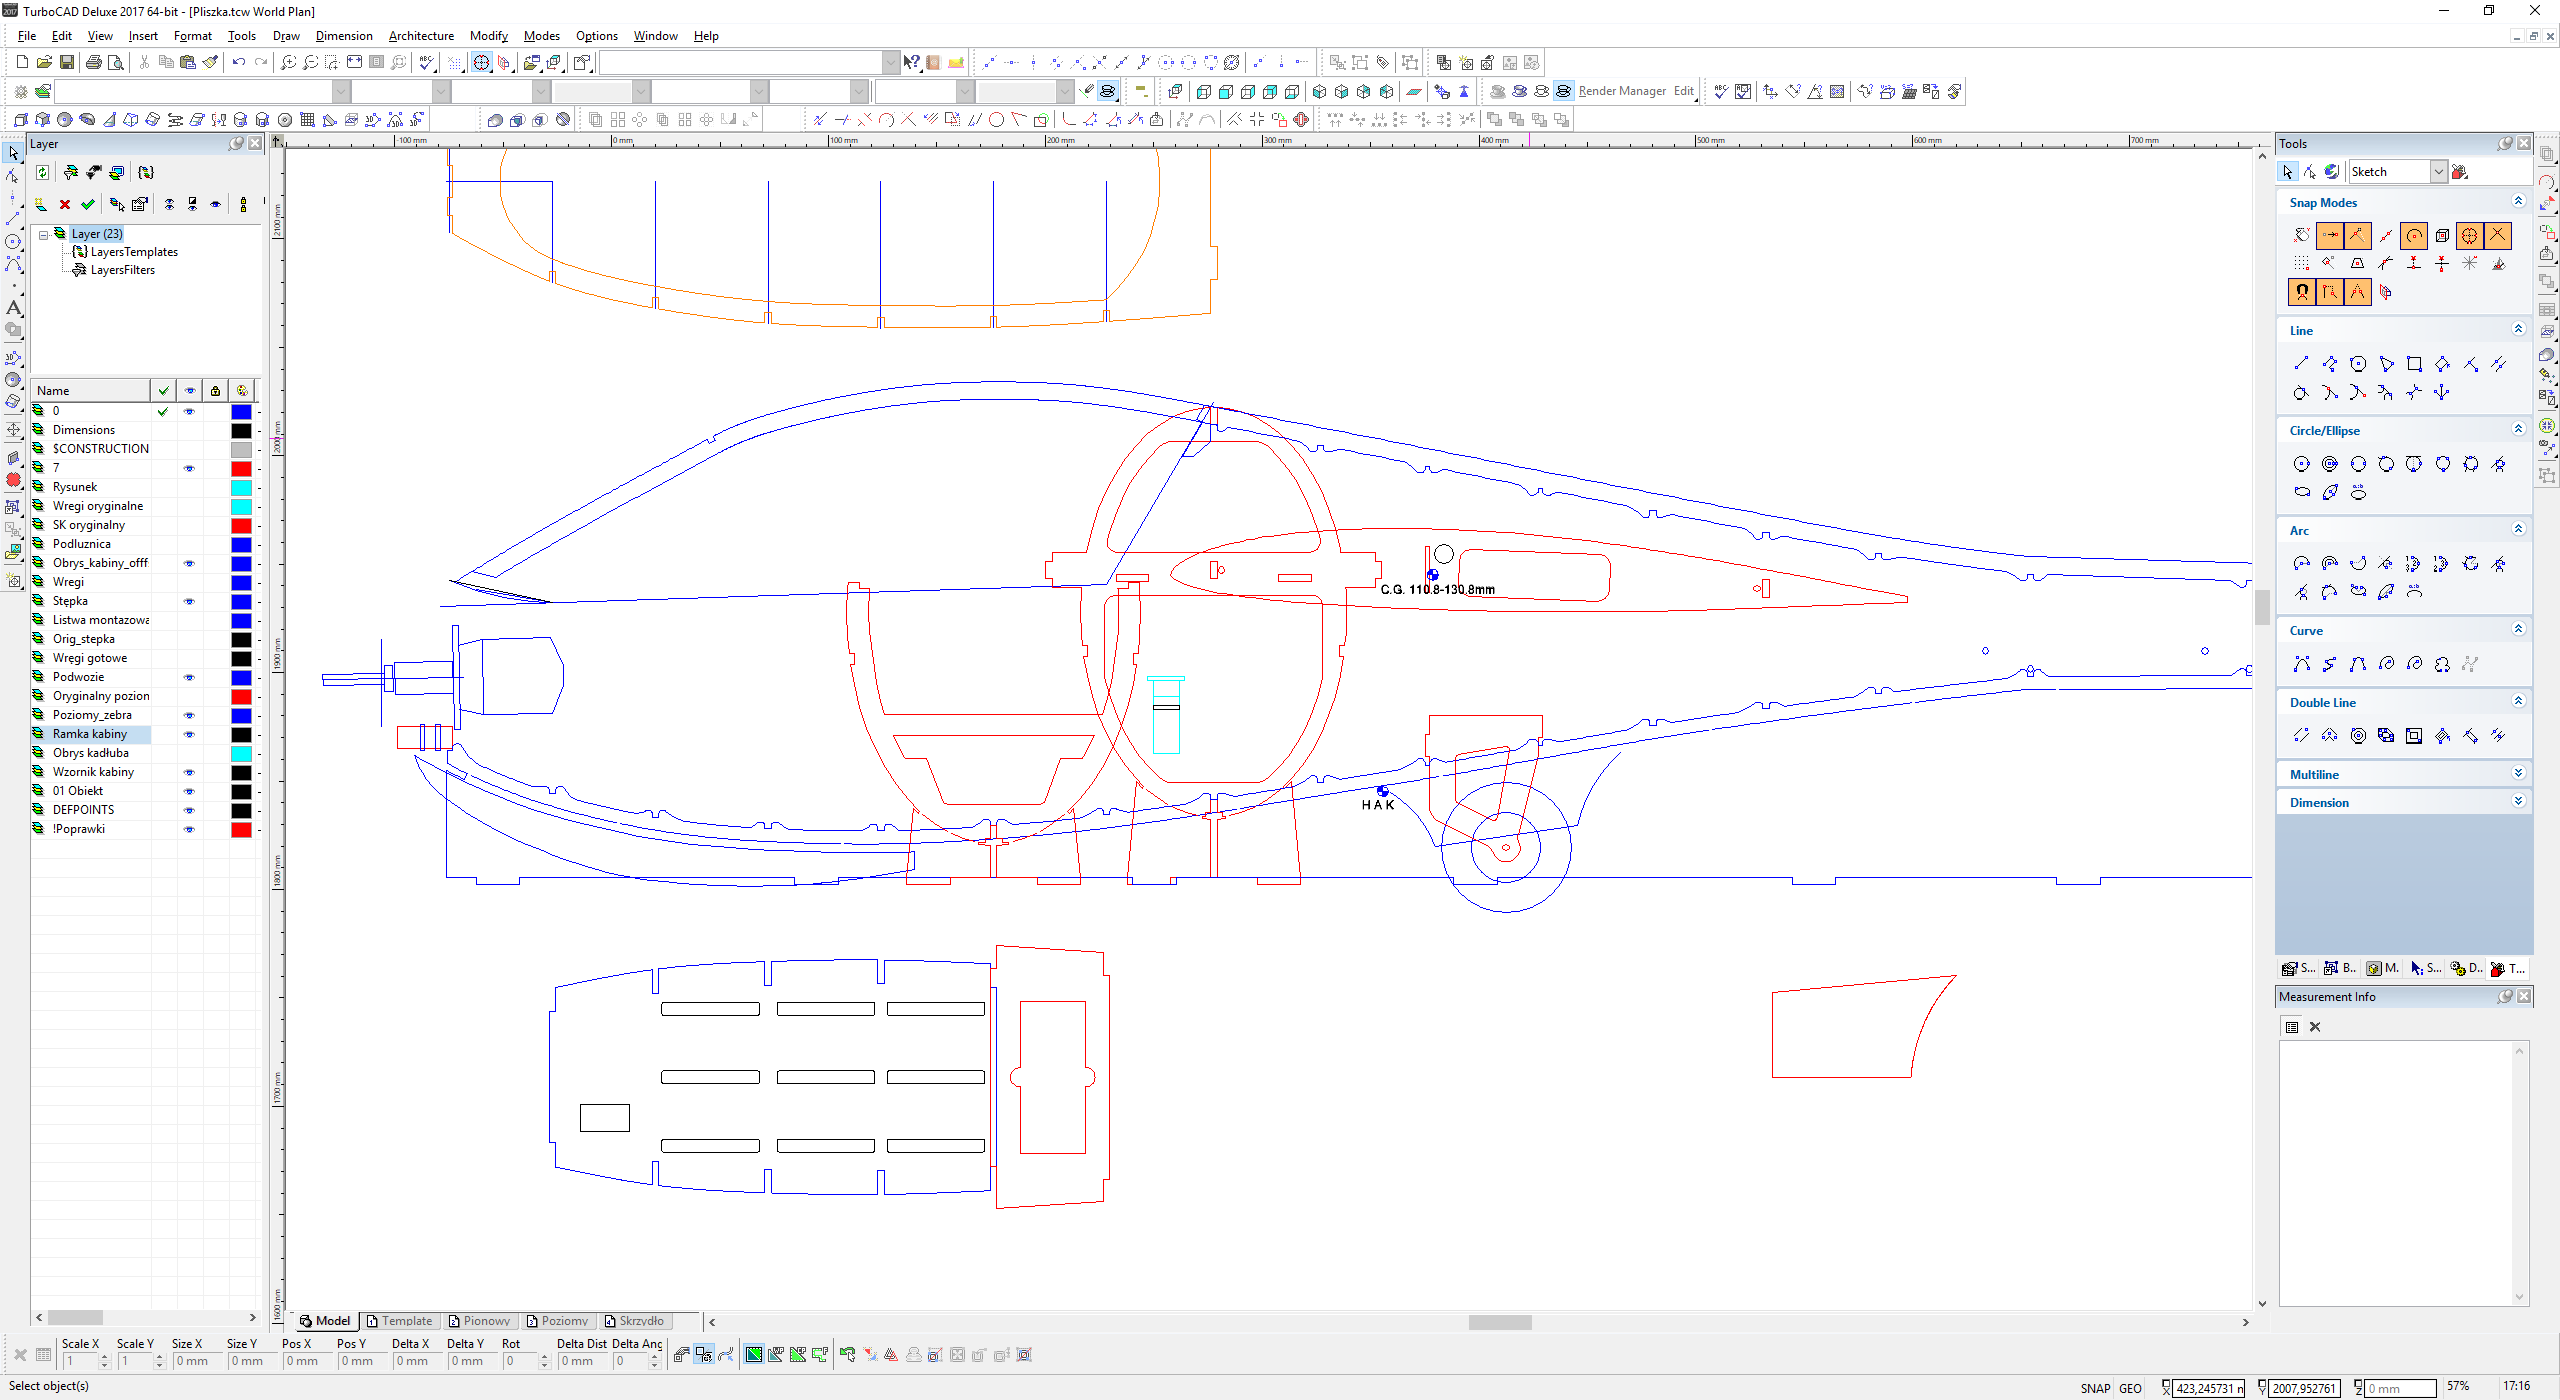Toggle Magnetic Point snap

click(2301, 292)
